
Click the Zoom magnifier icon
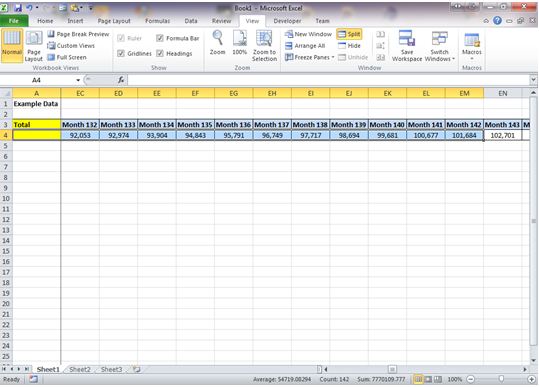pos(218,38)
